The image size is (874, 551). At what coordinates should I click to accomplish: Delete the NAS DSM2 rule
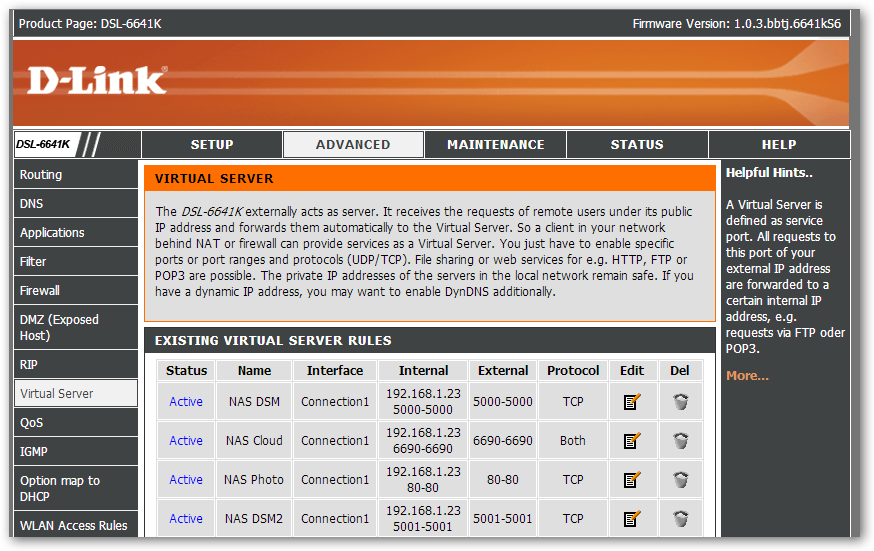point(680,519)
